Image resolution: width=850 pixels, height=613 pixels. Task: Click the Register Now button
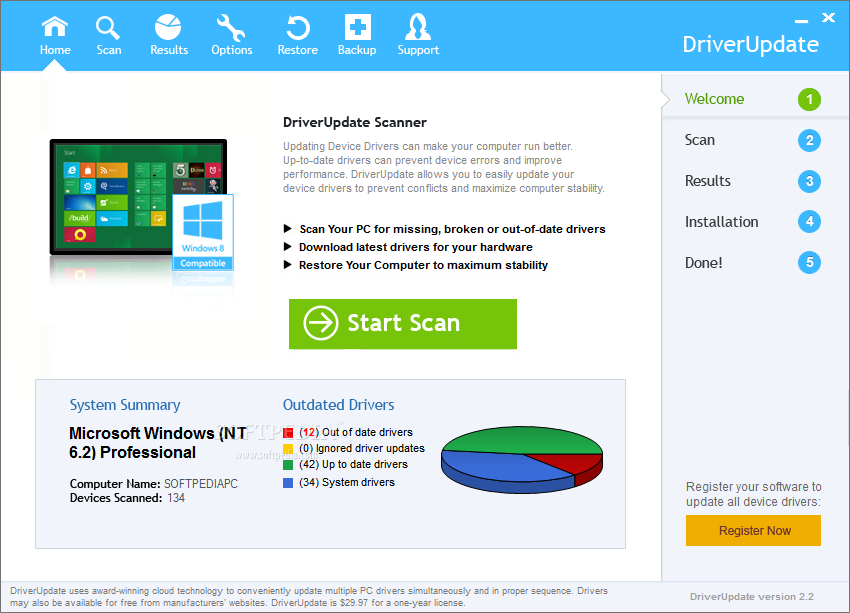[754, 530]
